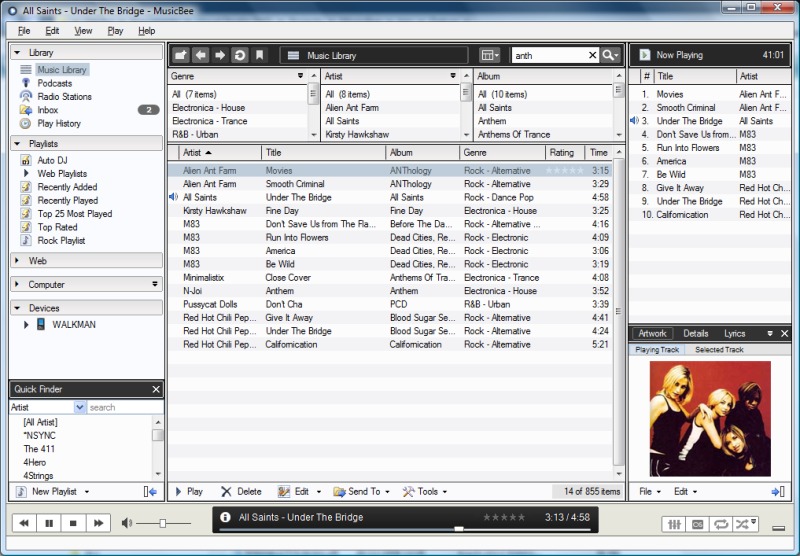This screenshot has width=800, height=556.
Task: Click the bookmark icon in library toolbar
Action: click(259, 55)
